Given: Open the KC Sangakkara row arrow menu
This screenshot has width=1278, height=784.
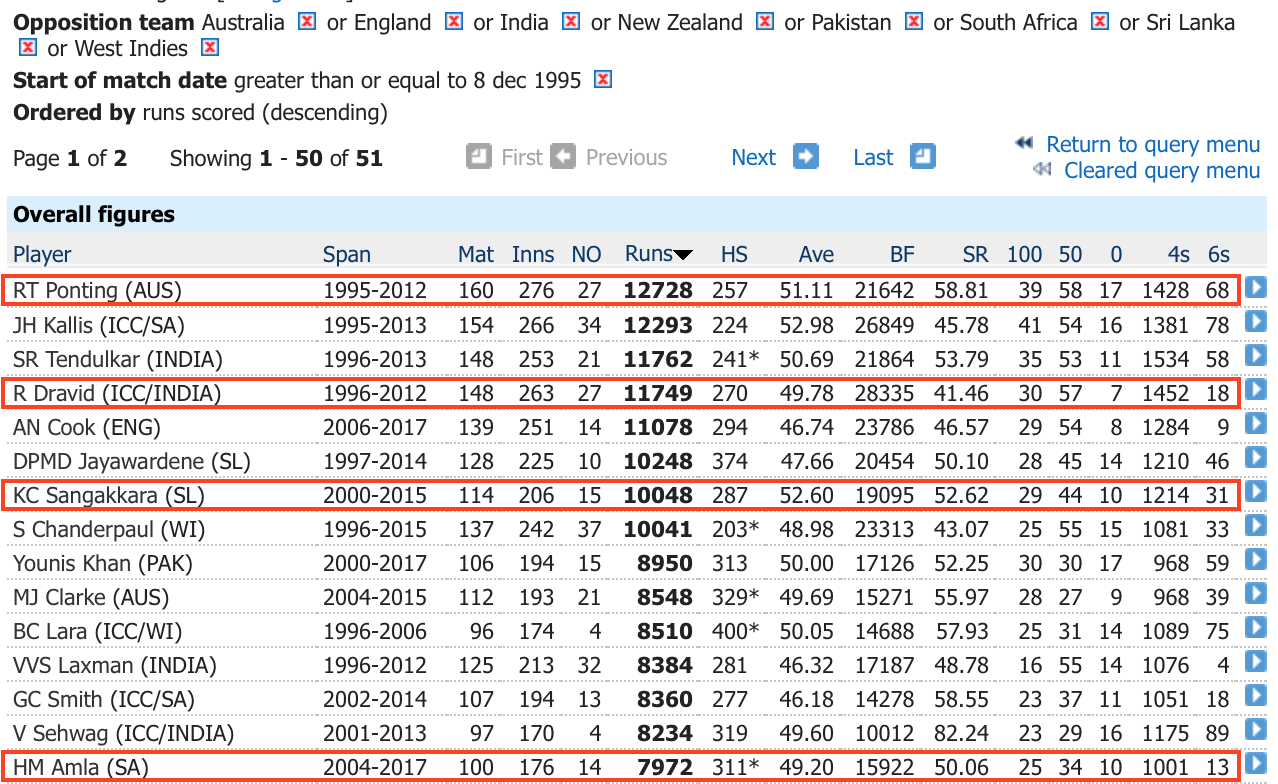Looking at the screenshot, I should click(x=1255, y=492).
